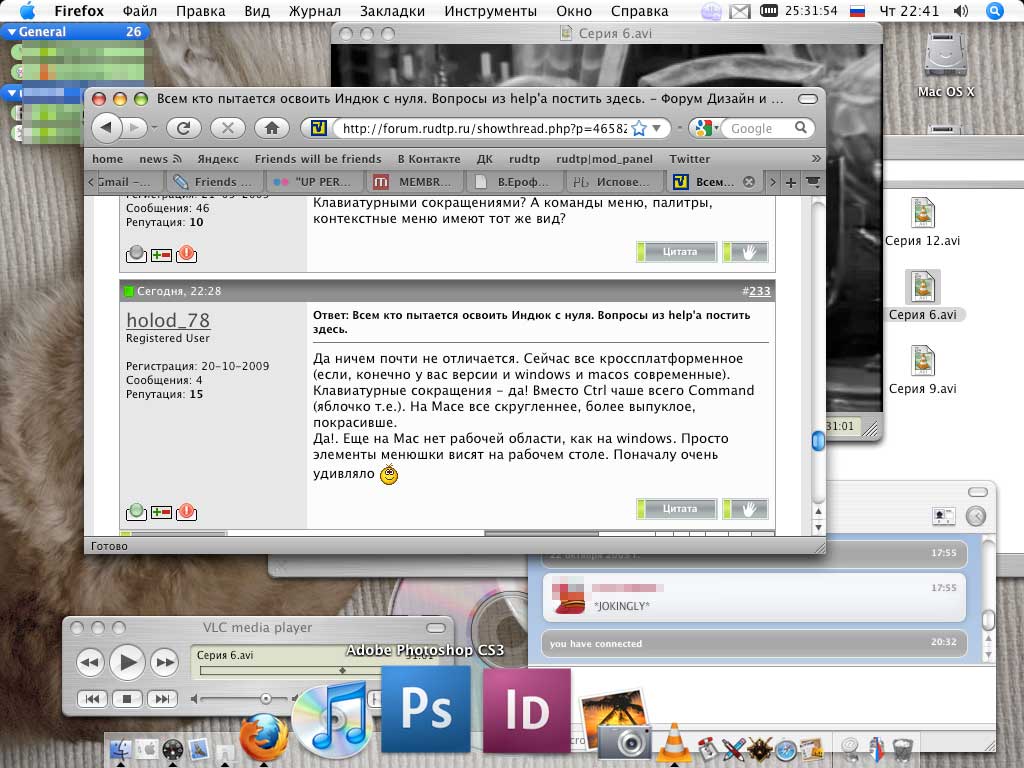This screenshot has width=1024, height=768.
Task: Start the search with the magnifier icon
Action: pyautogui.click(x=801, y=127)
